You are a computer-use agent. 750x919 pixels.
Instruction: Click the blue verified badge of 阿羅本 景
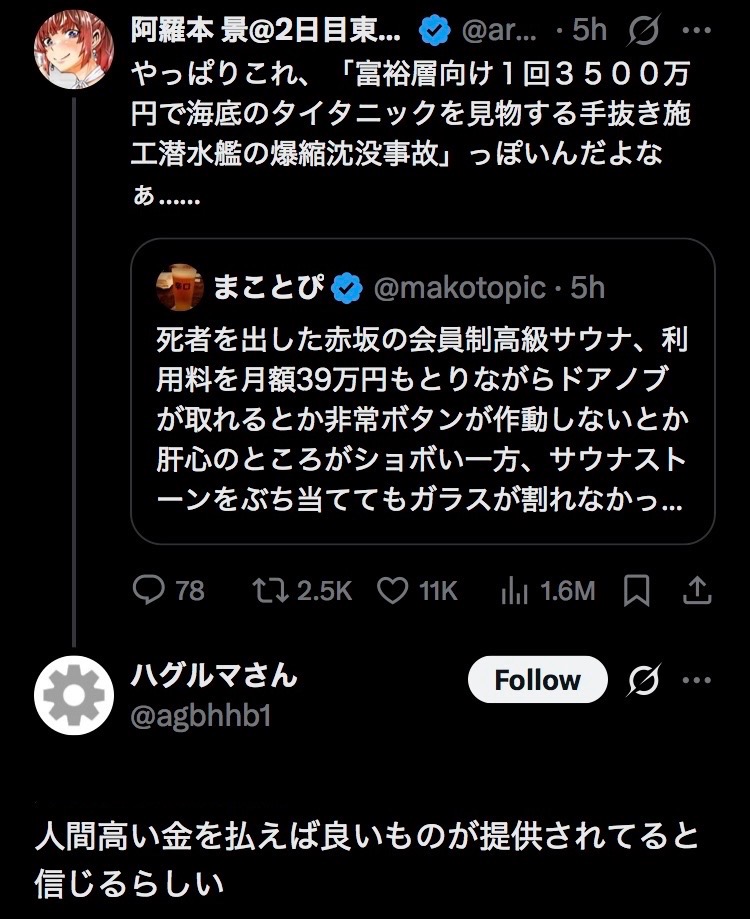(433, 31)
